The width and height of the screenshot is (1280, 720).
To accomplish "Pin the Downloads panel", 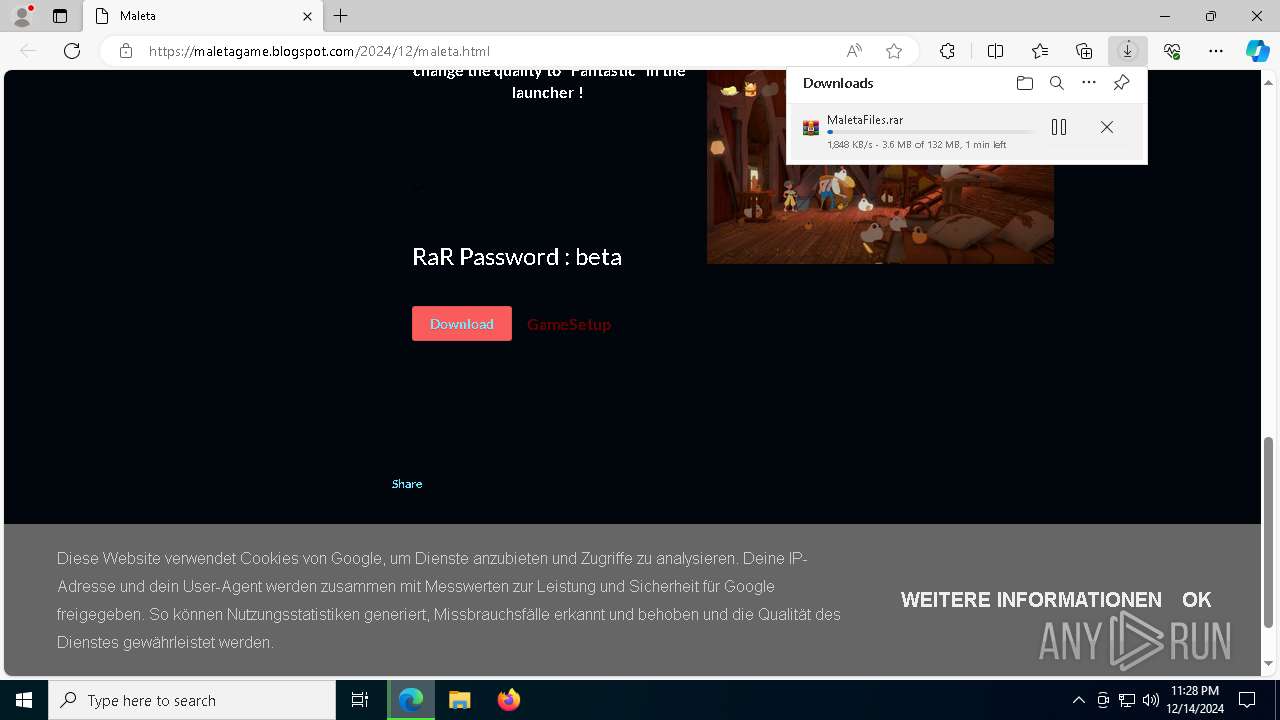I will (1121, 83).
